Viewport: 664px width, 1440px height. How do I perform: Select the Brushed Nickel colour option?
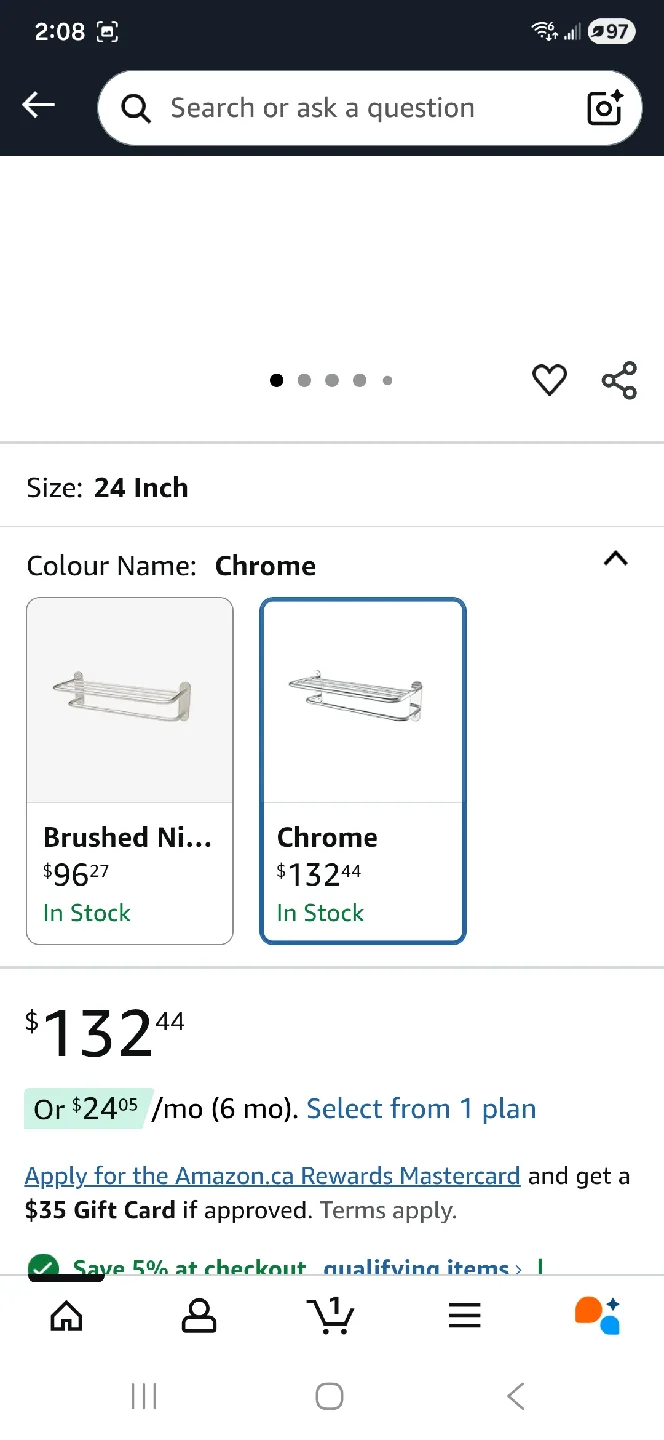[x=129, y=770]
